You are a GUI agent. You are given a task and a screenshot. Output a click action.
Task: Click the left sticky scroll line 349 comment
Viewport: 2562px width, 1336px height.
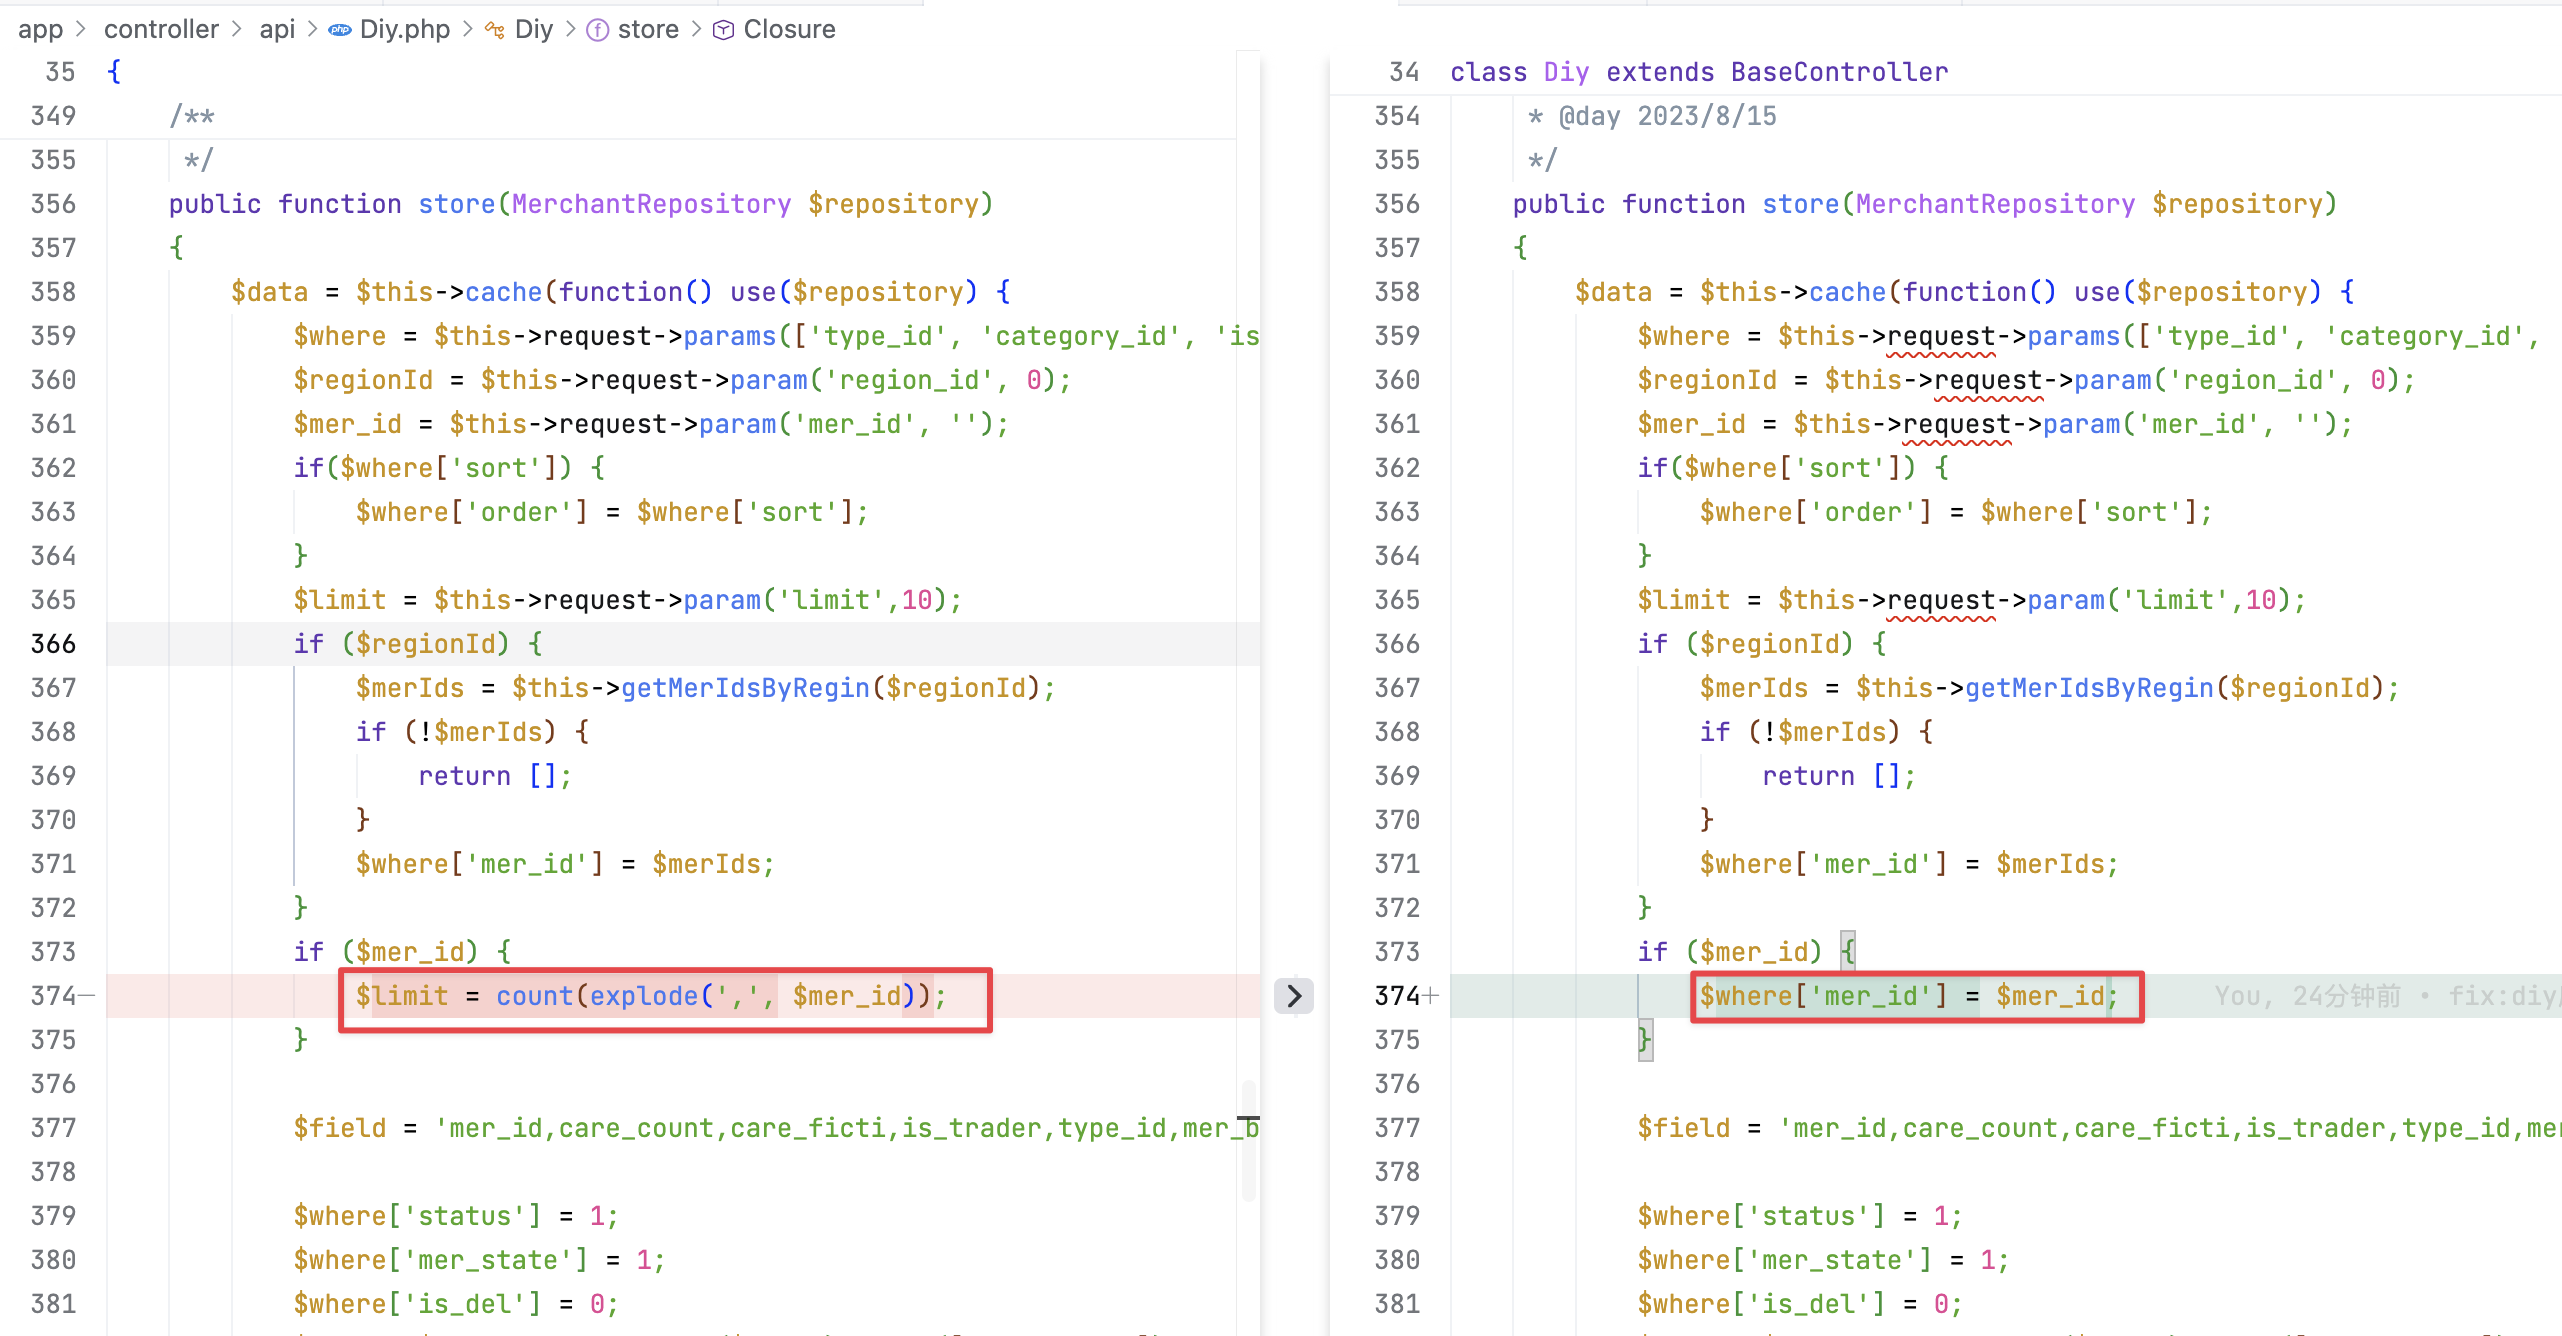point(192,116)
